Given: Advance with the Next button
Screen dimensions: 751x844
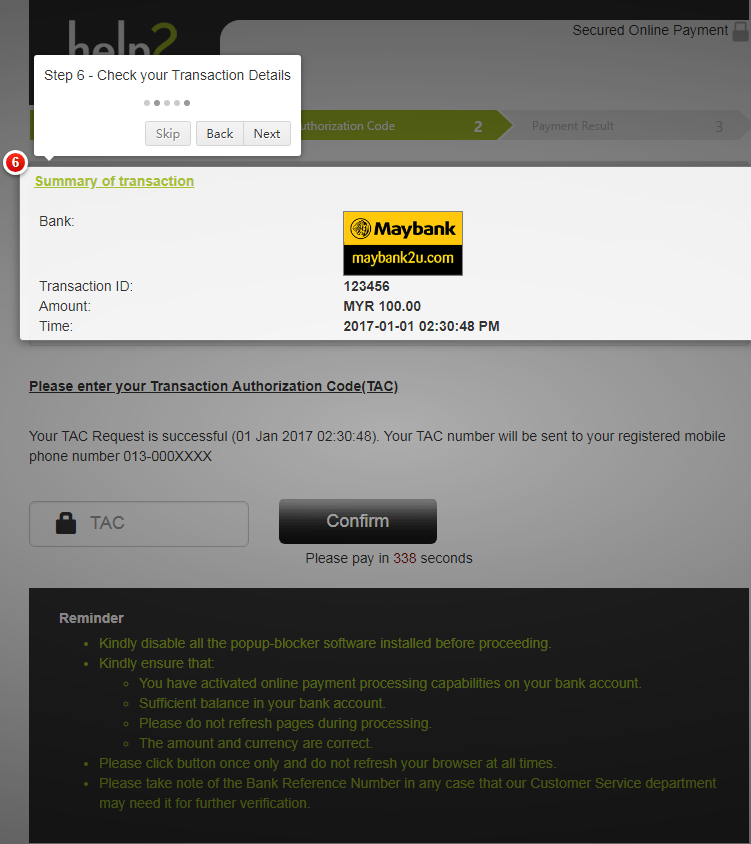Looking at the screenshot, I should point(267,133).
